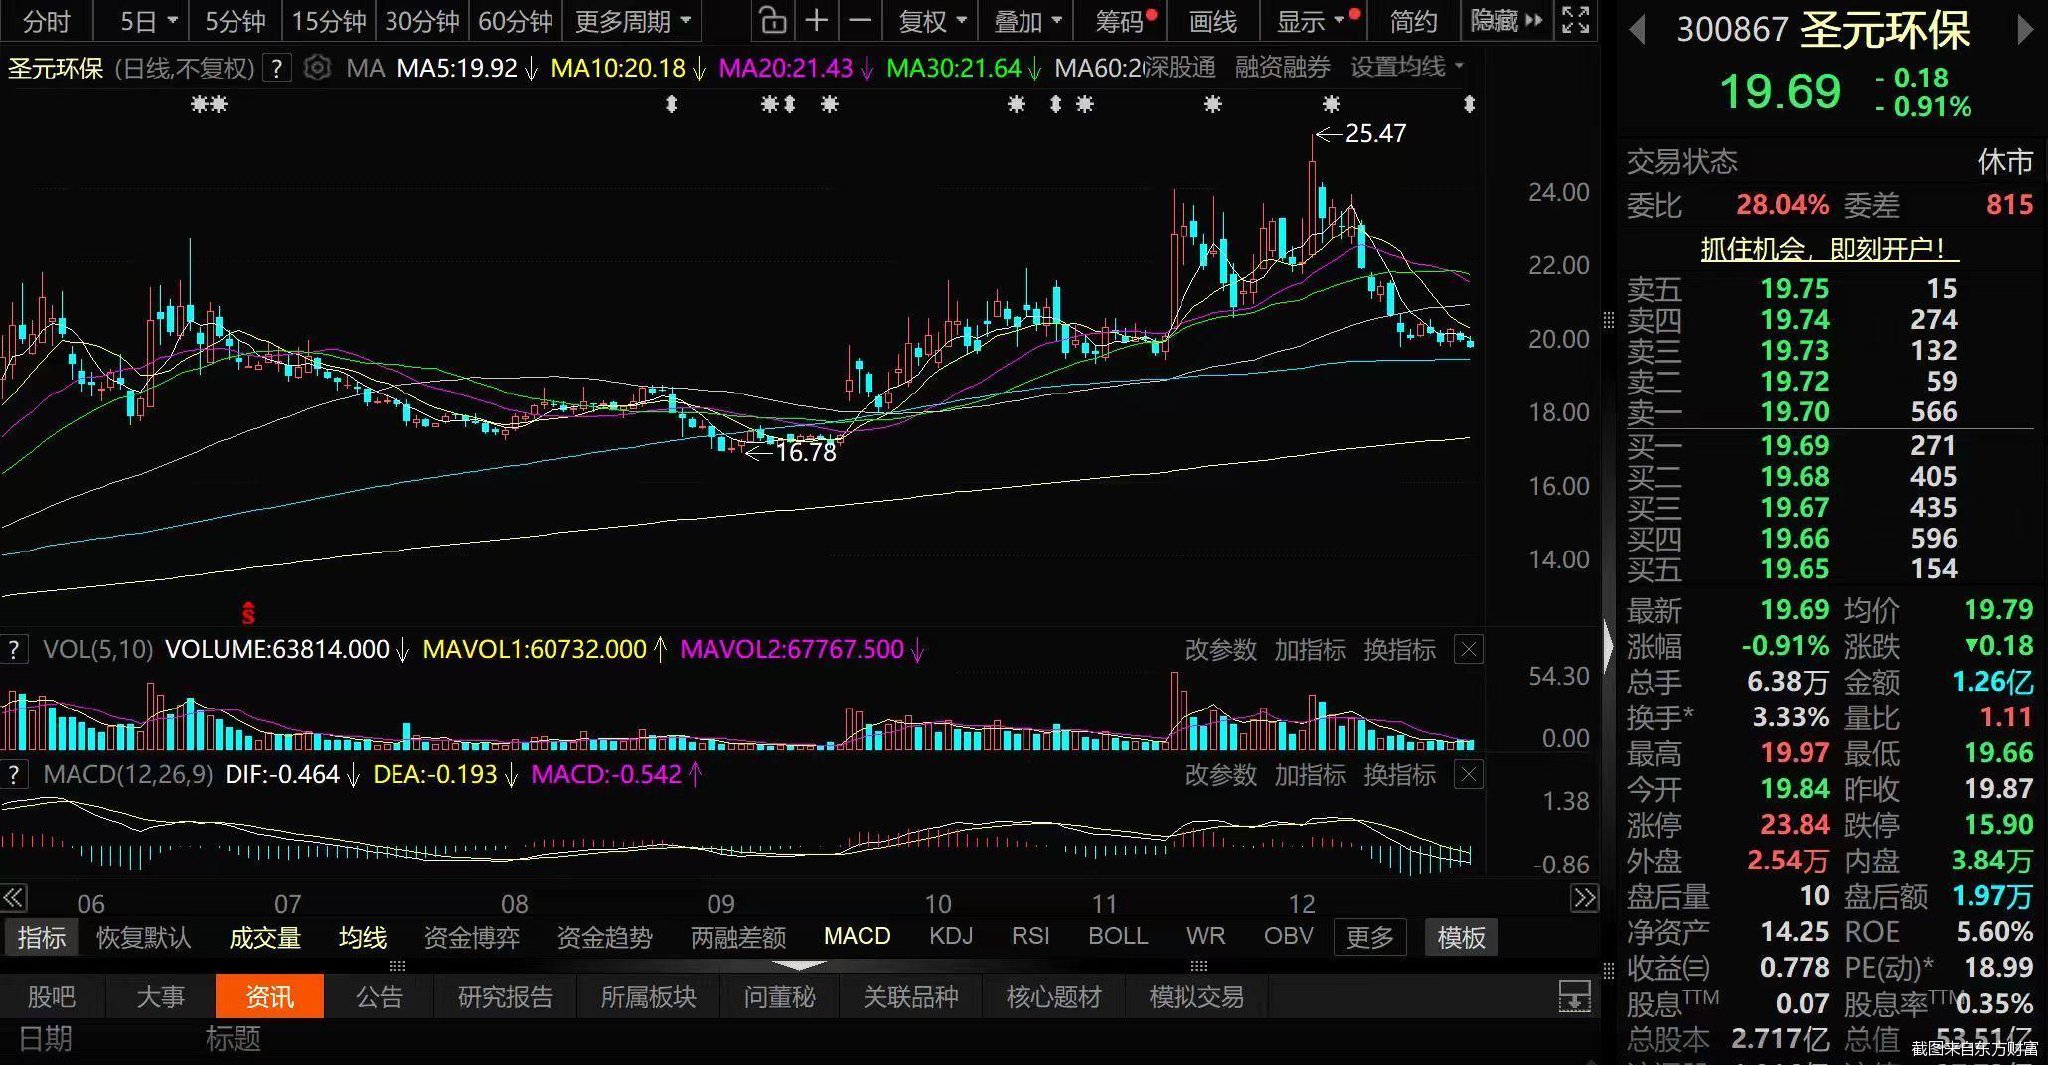Image resolution: width=2048 pixels, height=1065 pixels.
Task: Click the fullscreen expand icon
Action: coord(1576,20)
